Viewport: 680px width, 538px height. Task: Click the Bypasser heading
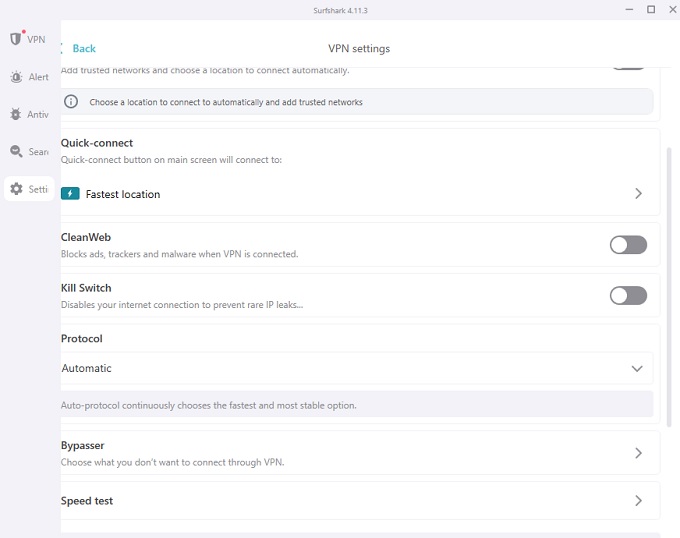pyautogui.click(x=82, y=445)
